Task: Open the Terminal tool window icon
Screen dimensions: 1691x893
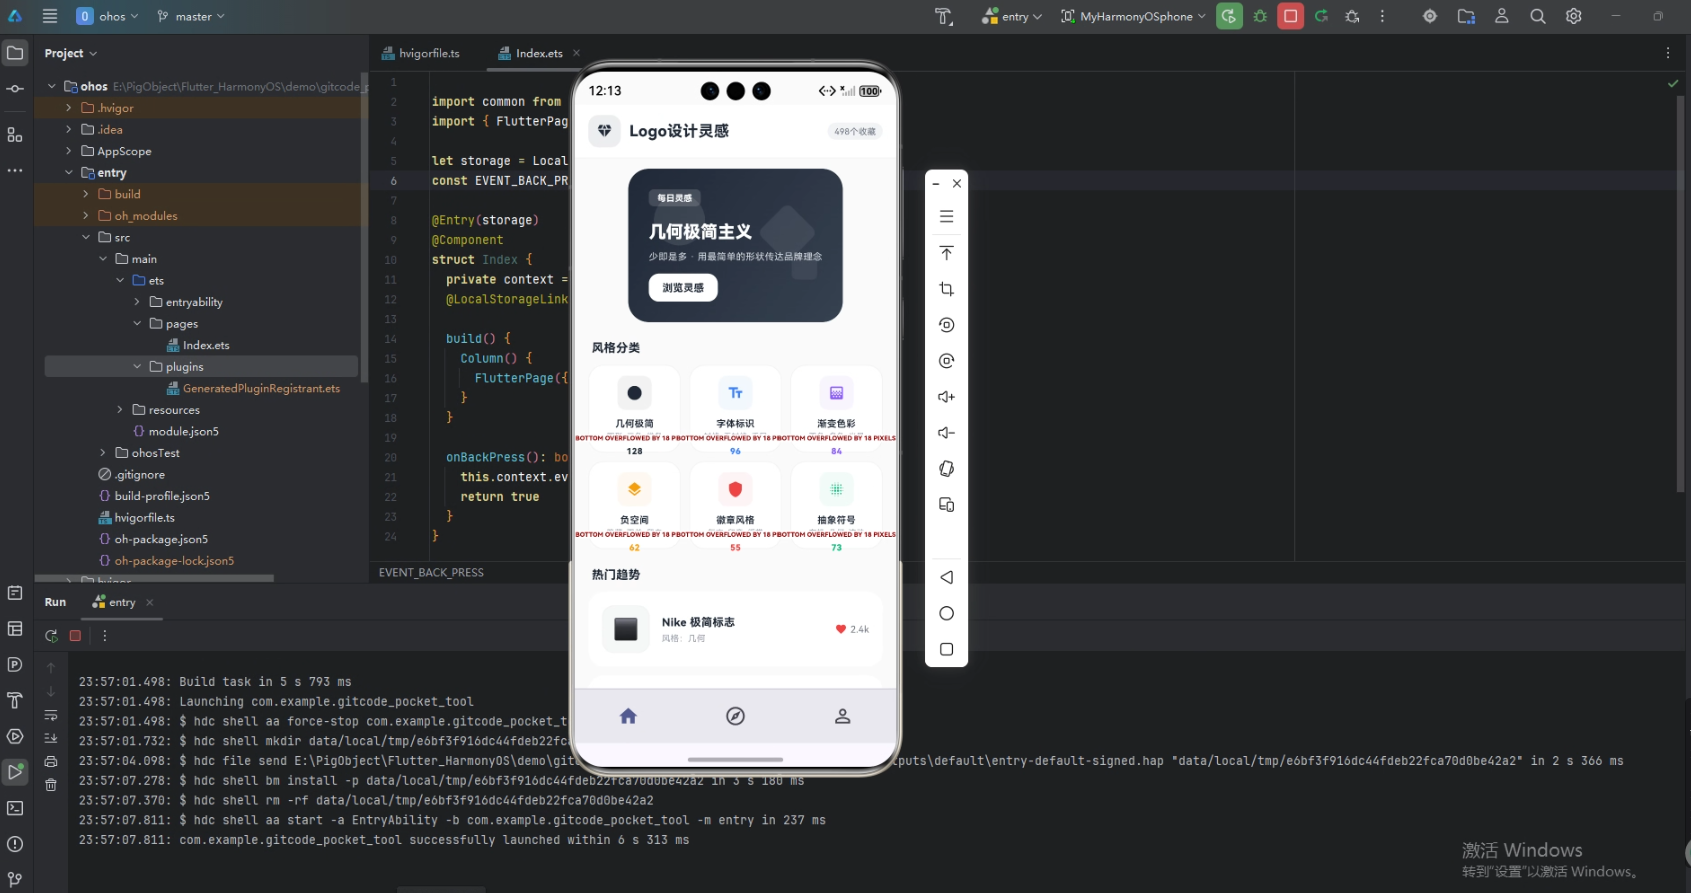Action: (x=15, y=808)
